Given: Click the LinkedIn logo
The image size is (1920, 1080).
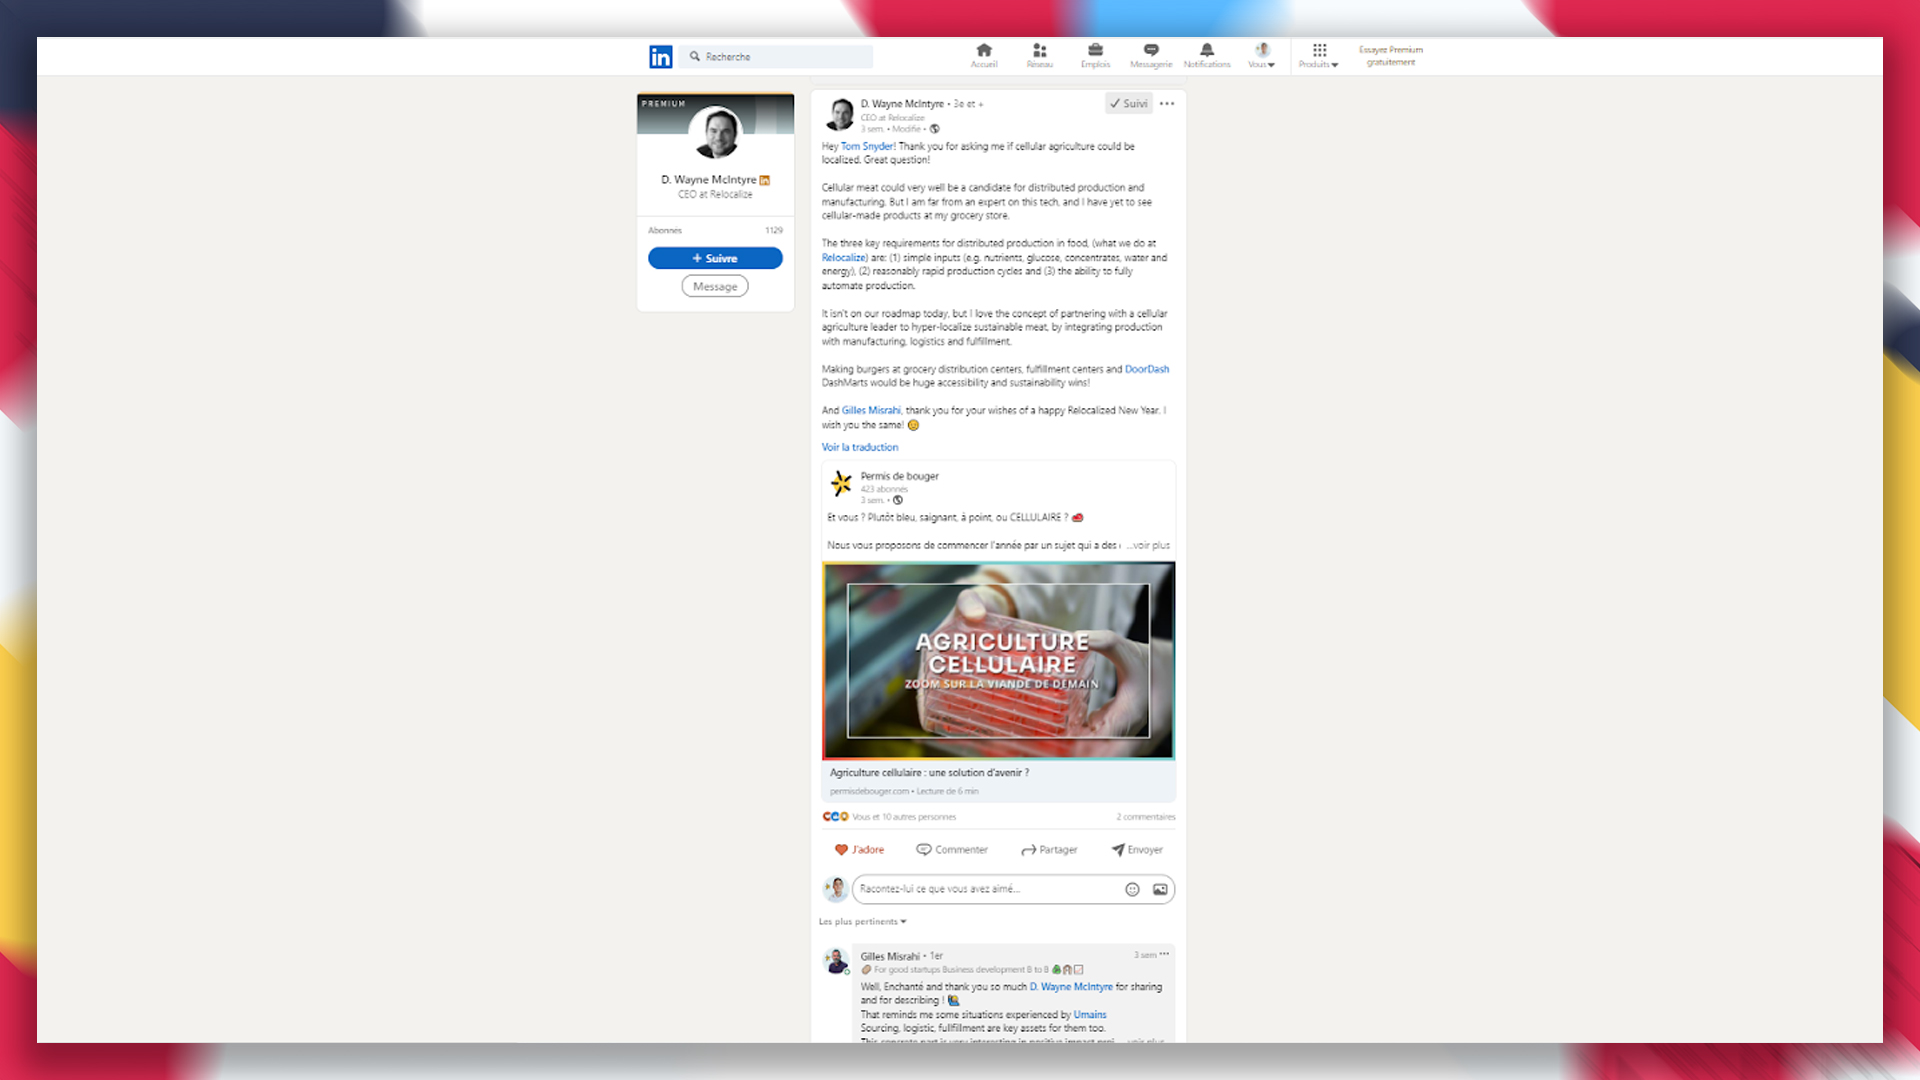Looking at the screenshot, I should click(660, 57).
